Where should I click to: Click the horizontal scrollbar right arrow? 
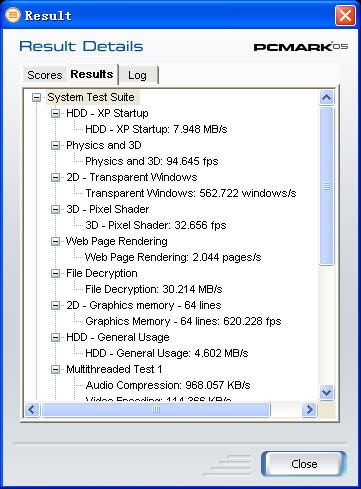pos(309,409)
